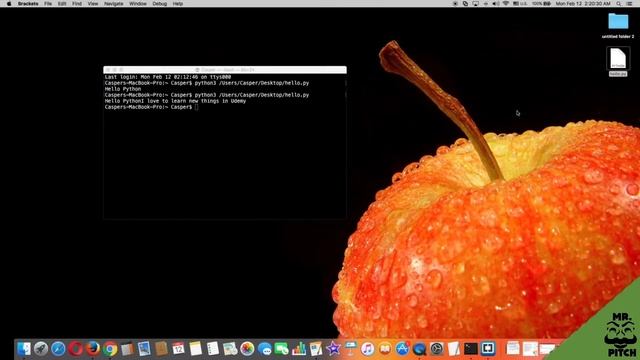
Task: Click the volume speaker menu bar icon
Action: point(496,4)
